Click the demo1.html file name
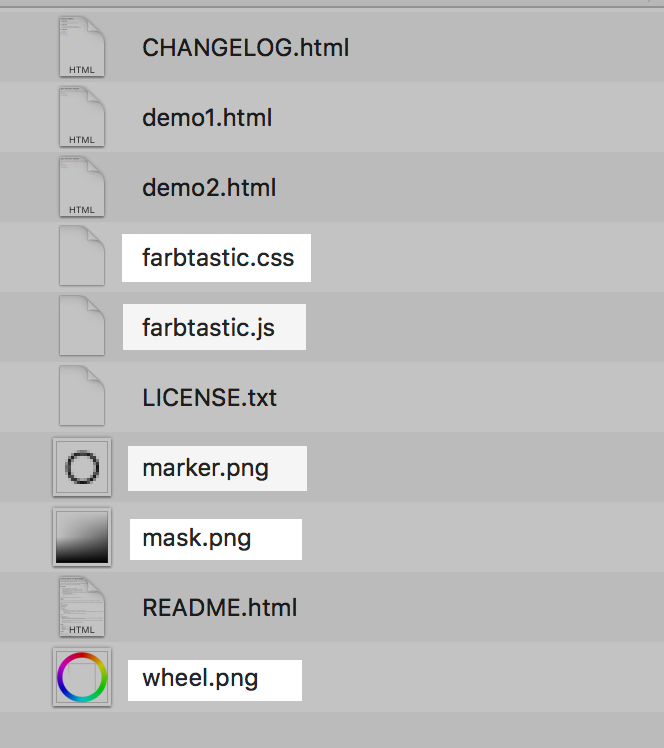The width and height of the screenshot is (664, 748). (x=207, y=118)
